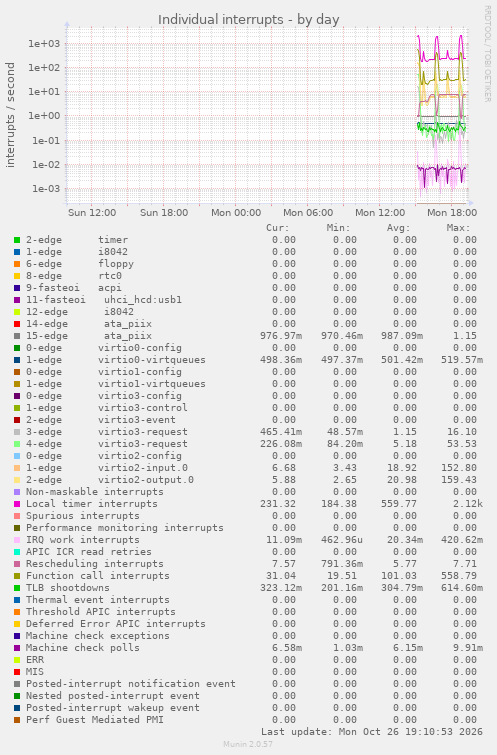The height and width of the screenshot is (755, 497).
Task: Click the 976.97m current value
Action: (x=281, y=336)
